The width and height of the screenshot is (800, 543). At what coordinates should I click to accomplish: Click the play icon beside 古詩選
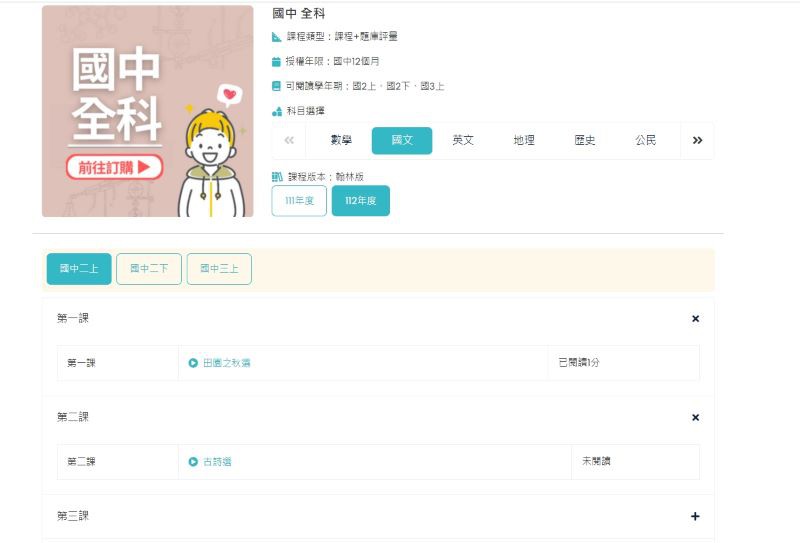(x=193, y=462)
